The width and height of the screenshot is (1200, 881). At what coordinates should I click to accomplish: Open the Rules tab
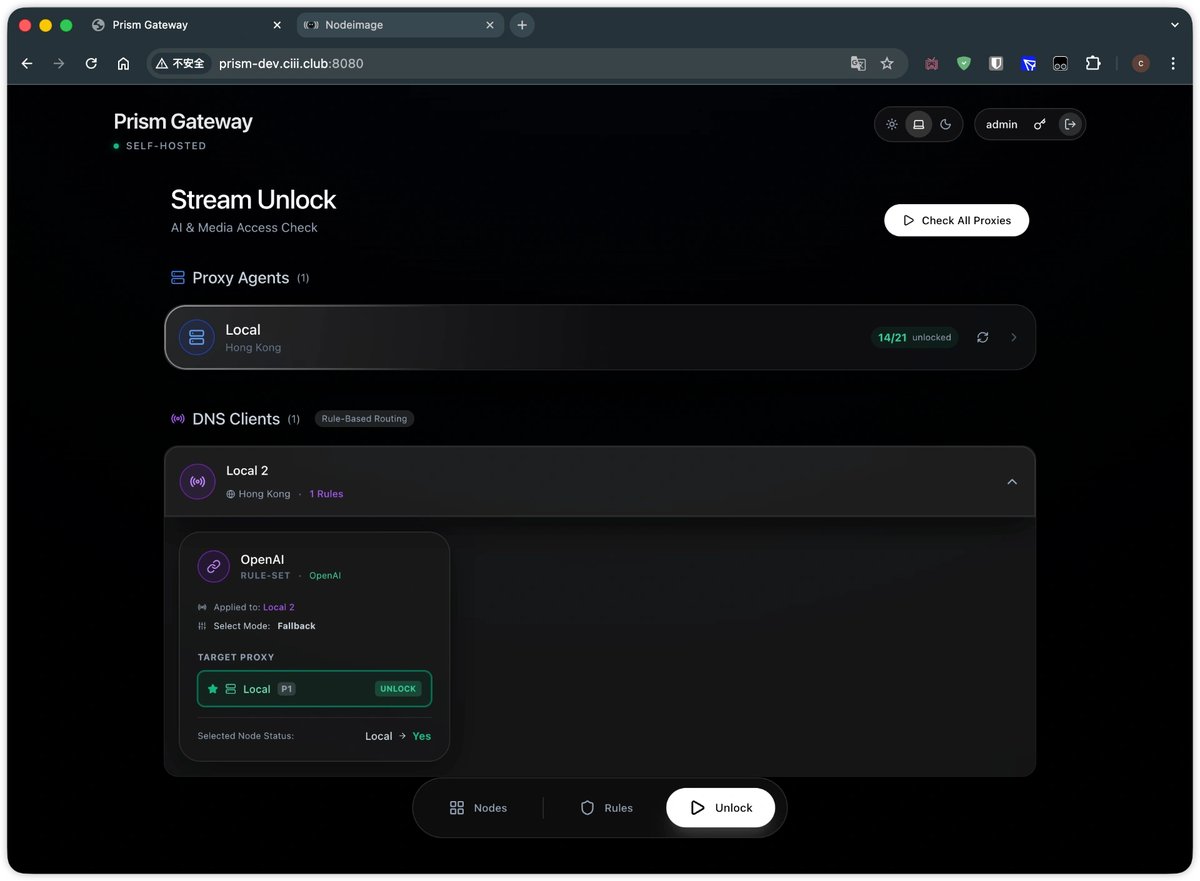(607, 808)
